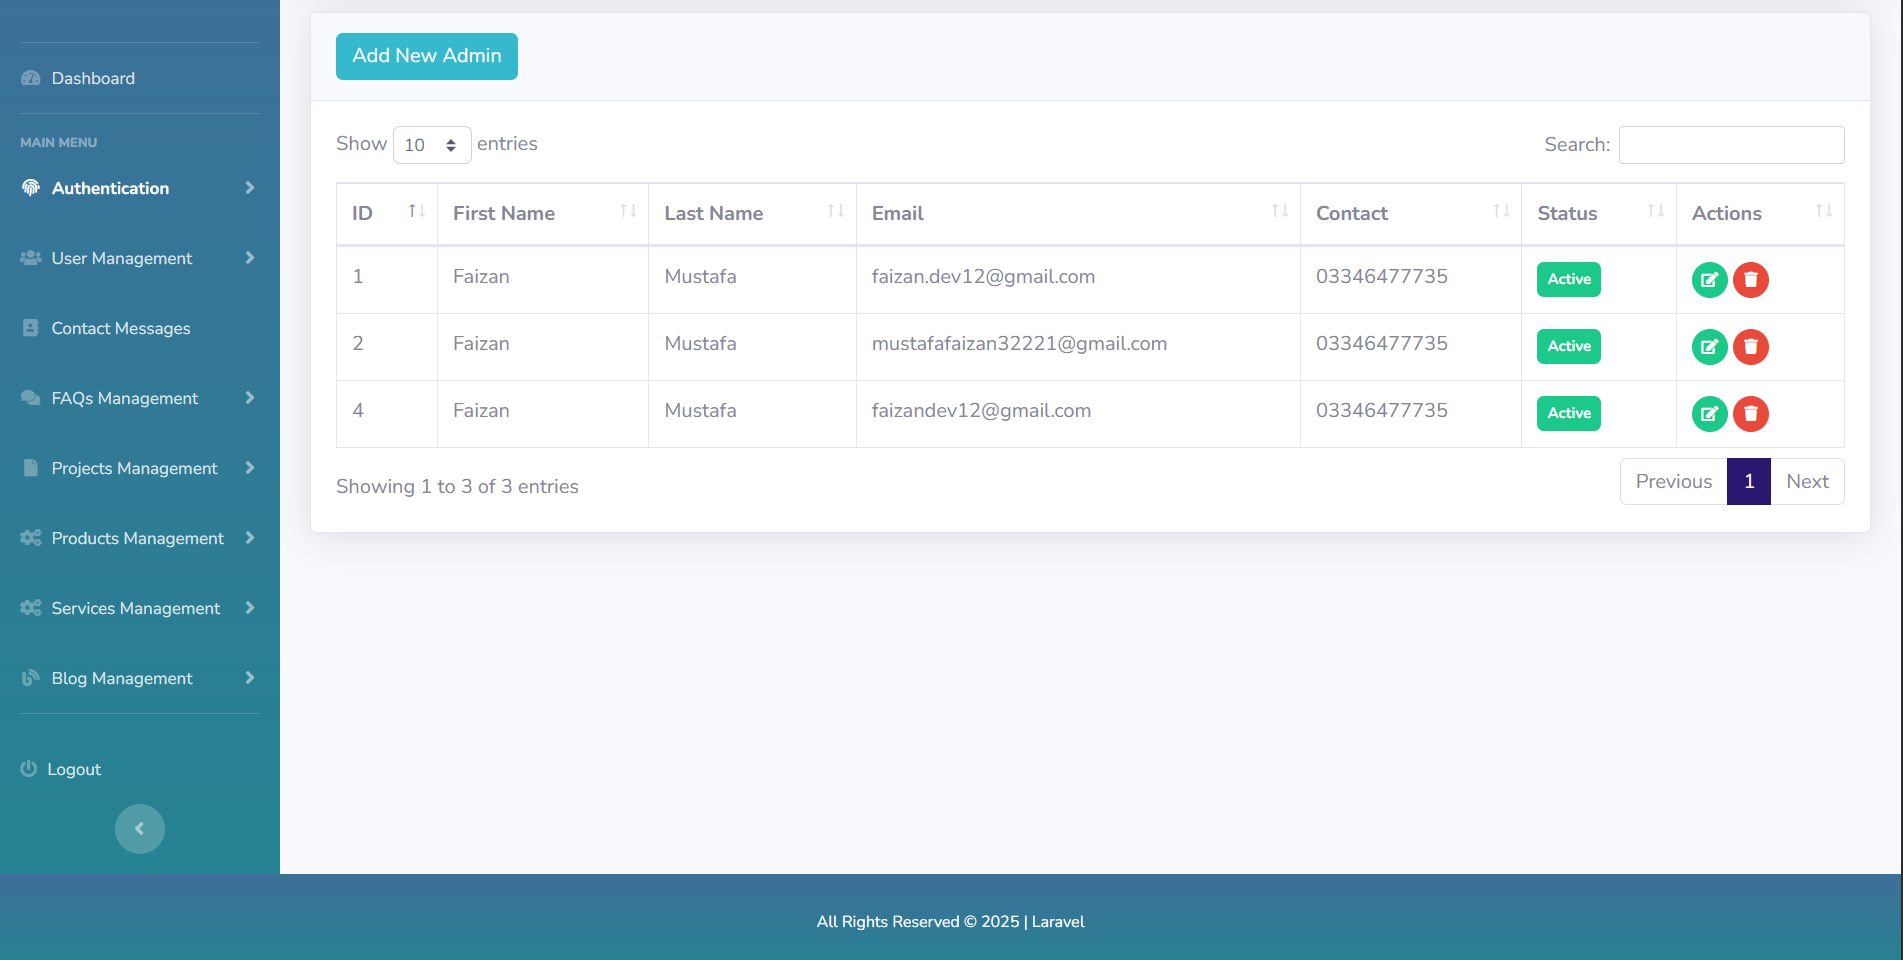Select the Authentication menu label
The height and width of the screenshot is (960, 1903).
click(x=110, y=188)
